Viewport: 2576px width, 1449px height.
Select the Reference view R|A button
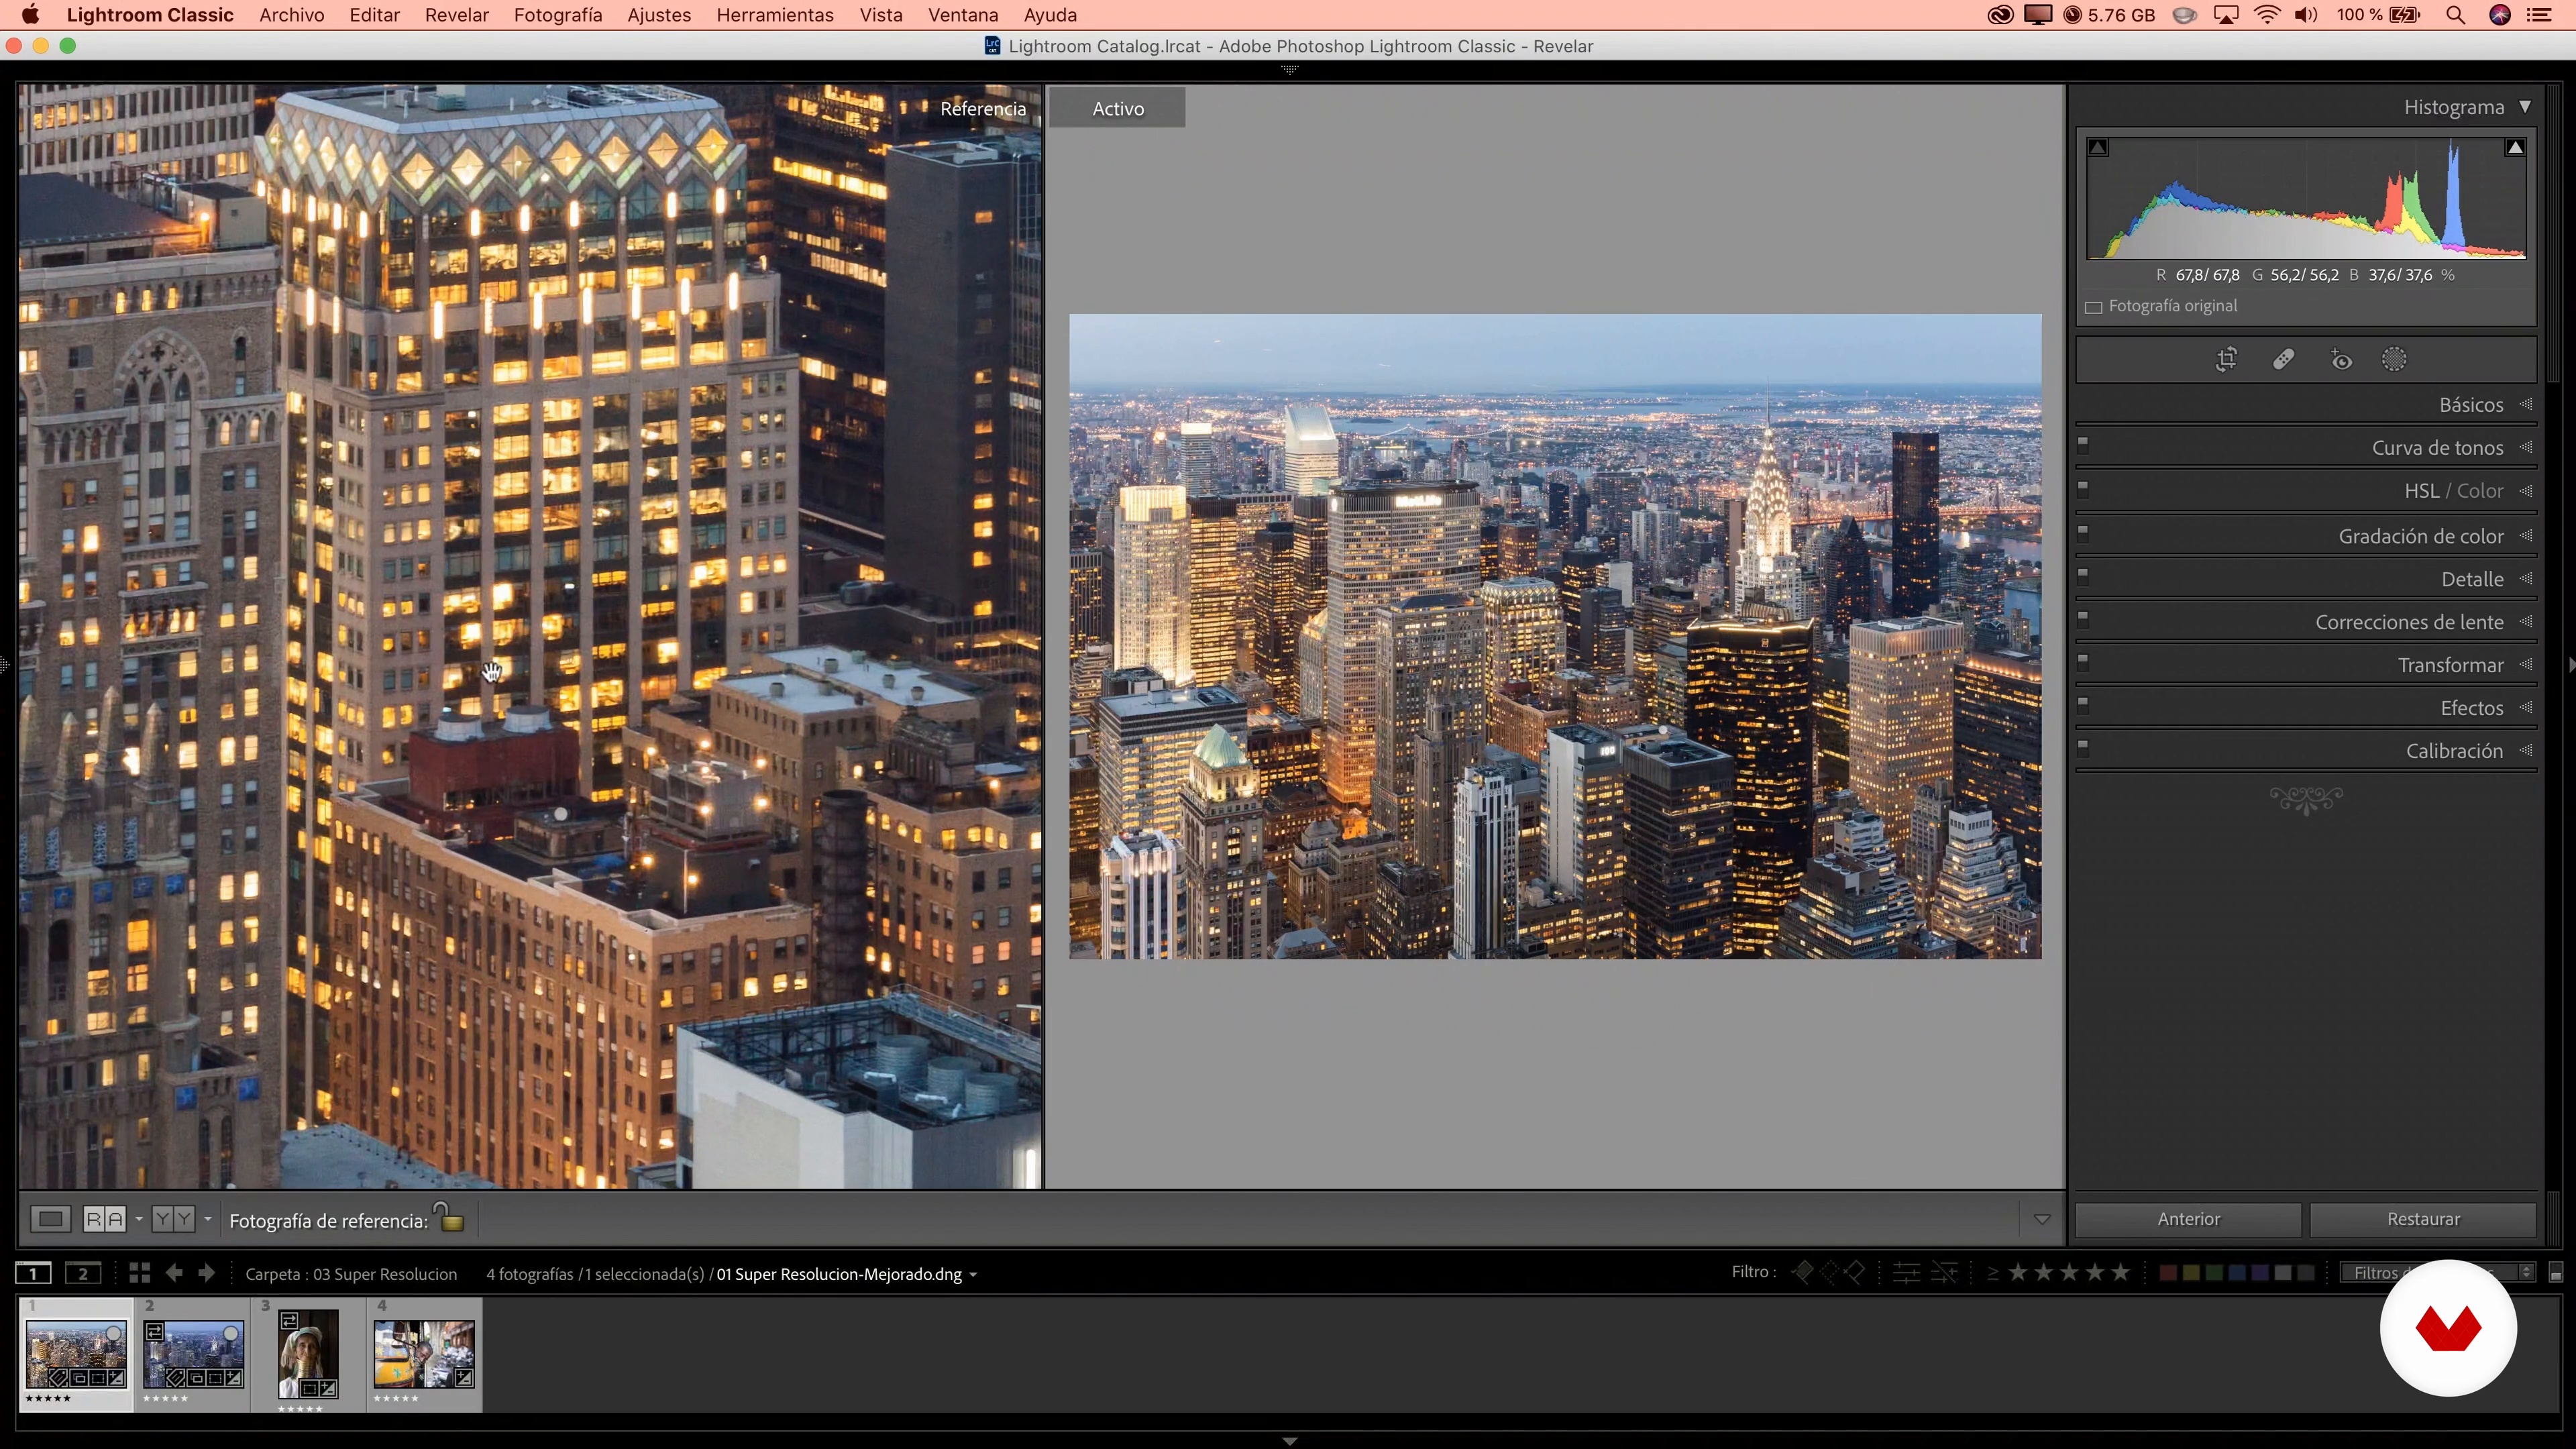pos(105,1219)
